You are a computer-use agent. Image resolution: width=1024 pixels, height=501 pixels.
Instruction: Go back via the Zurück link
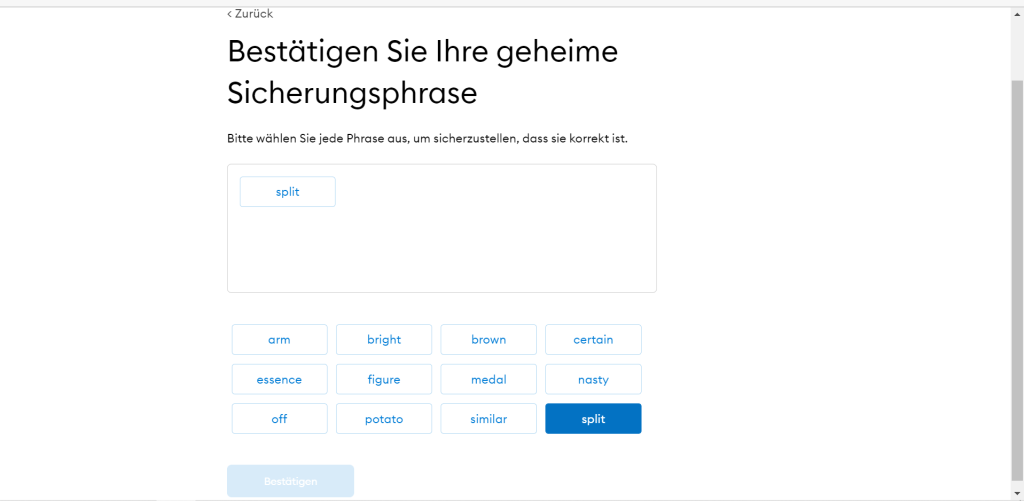coord(253,14)
